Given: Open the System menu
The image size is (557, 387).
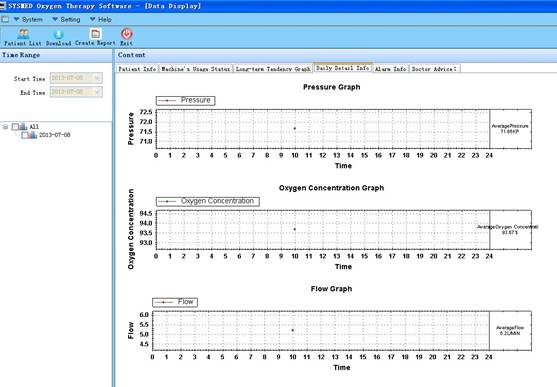Looking at the screenshot, I should coord(28,20).
